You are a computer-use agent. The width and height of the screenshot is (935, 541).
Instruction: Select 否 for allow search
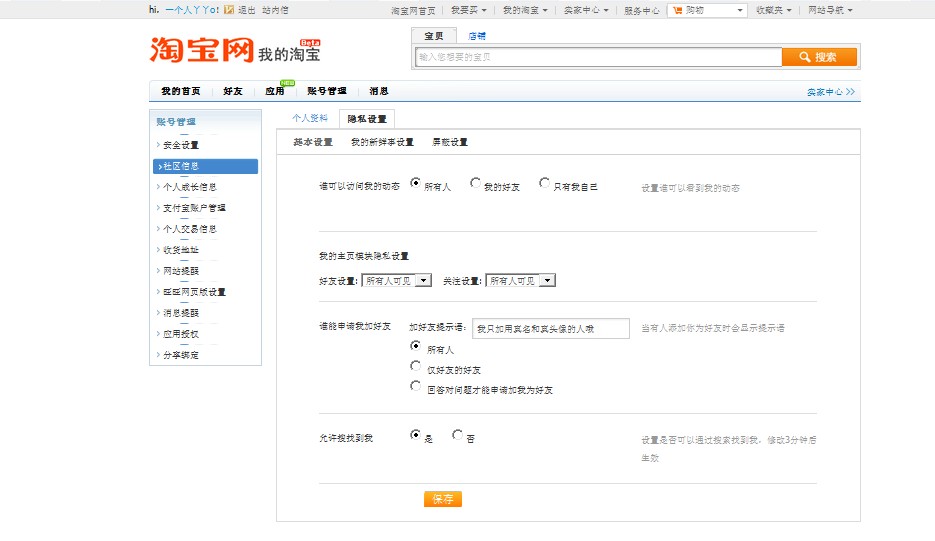(457, 435)
